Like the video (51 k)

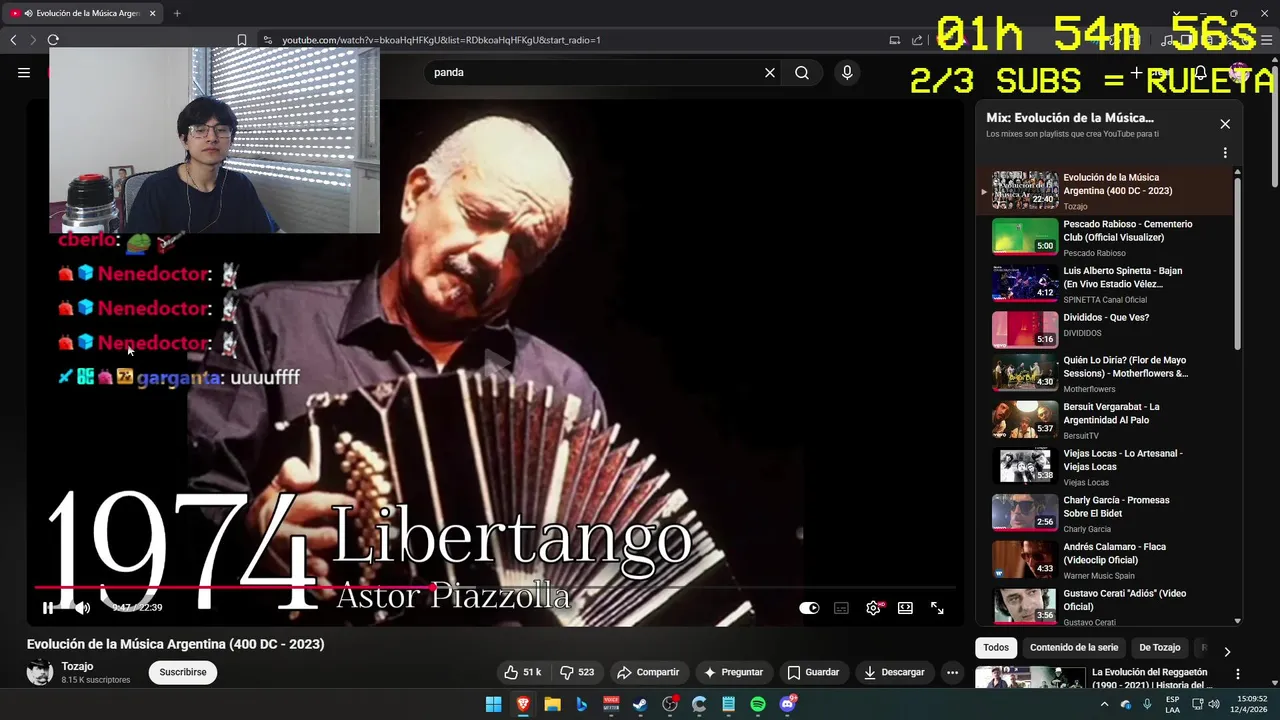click(x=523, y=672)
